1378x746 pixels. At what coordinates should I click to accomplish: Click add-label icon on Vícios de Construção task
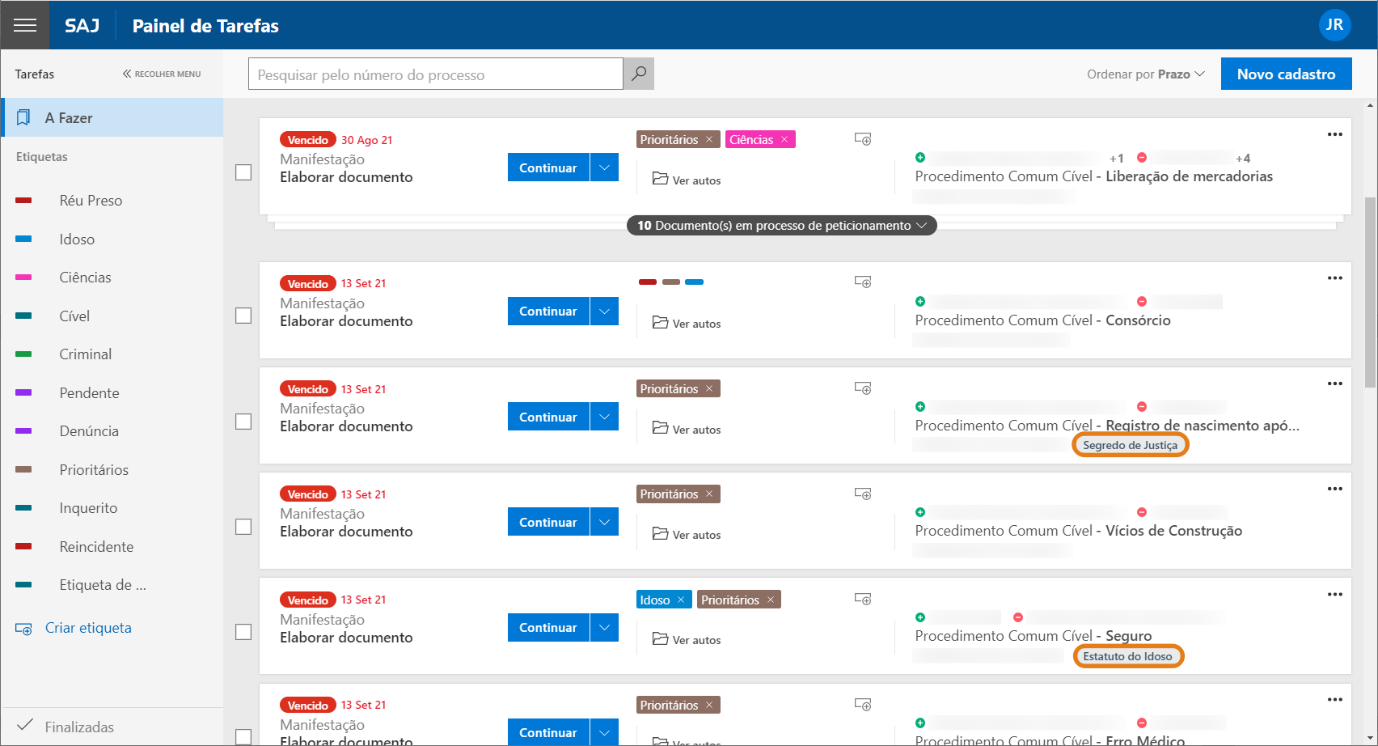coord(863,494)
